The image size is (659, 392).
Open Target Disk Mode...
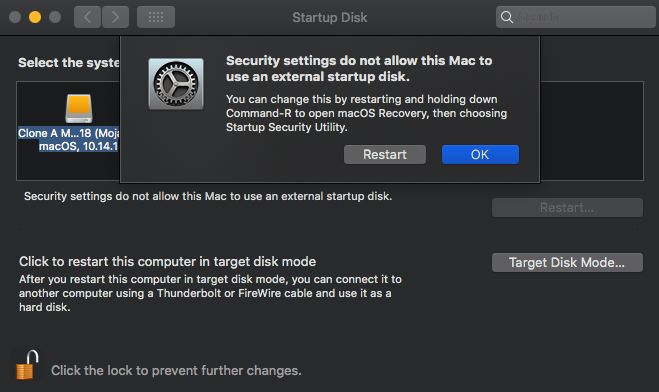pyautogui.click(x=567, y=263)
